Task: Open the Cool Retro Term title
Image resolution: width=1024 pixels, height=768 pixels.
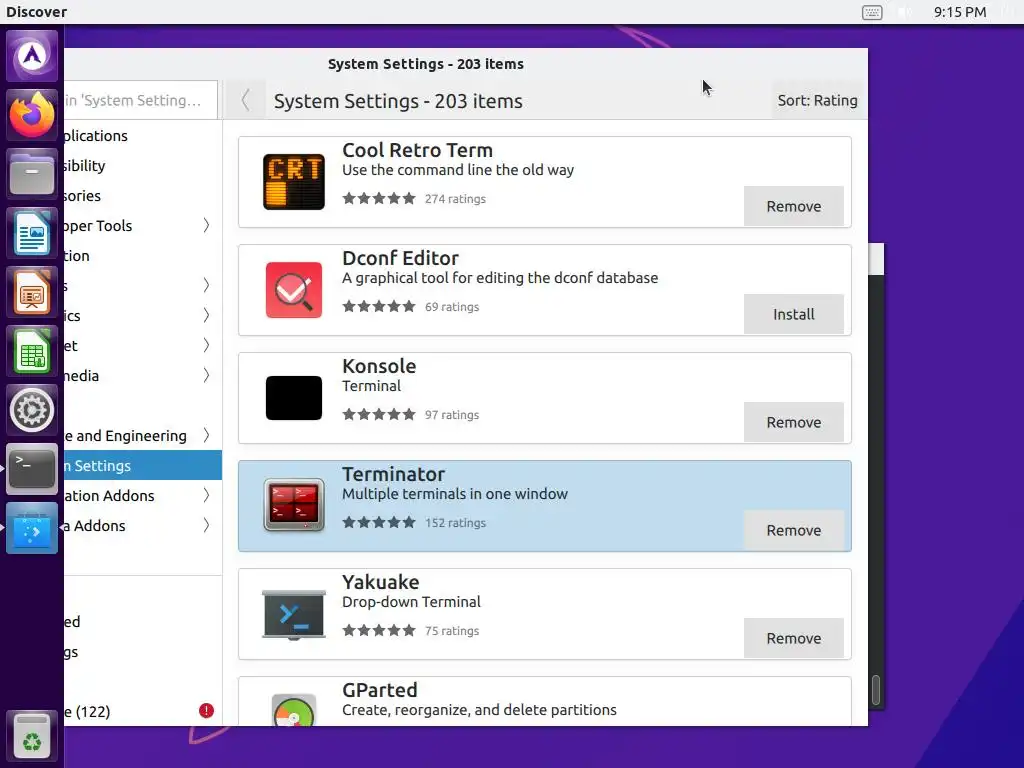Action: [x=417, y=150]
